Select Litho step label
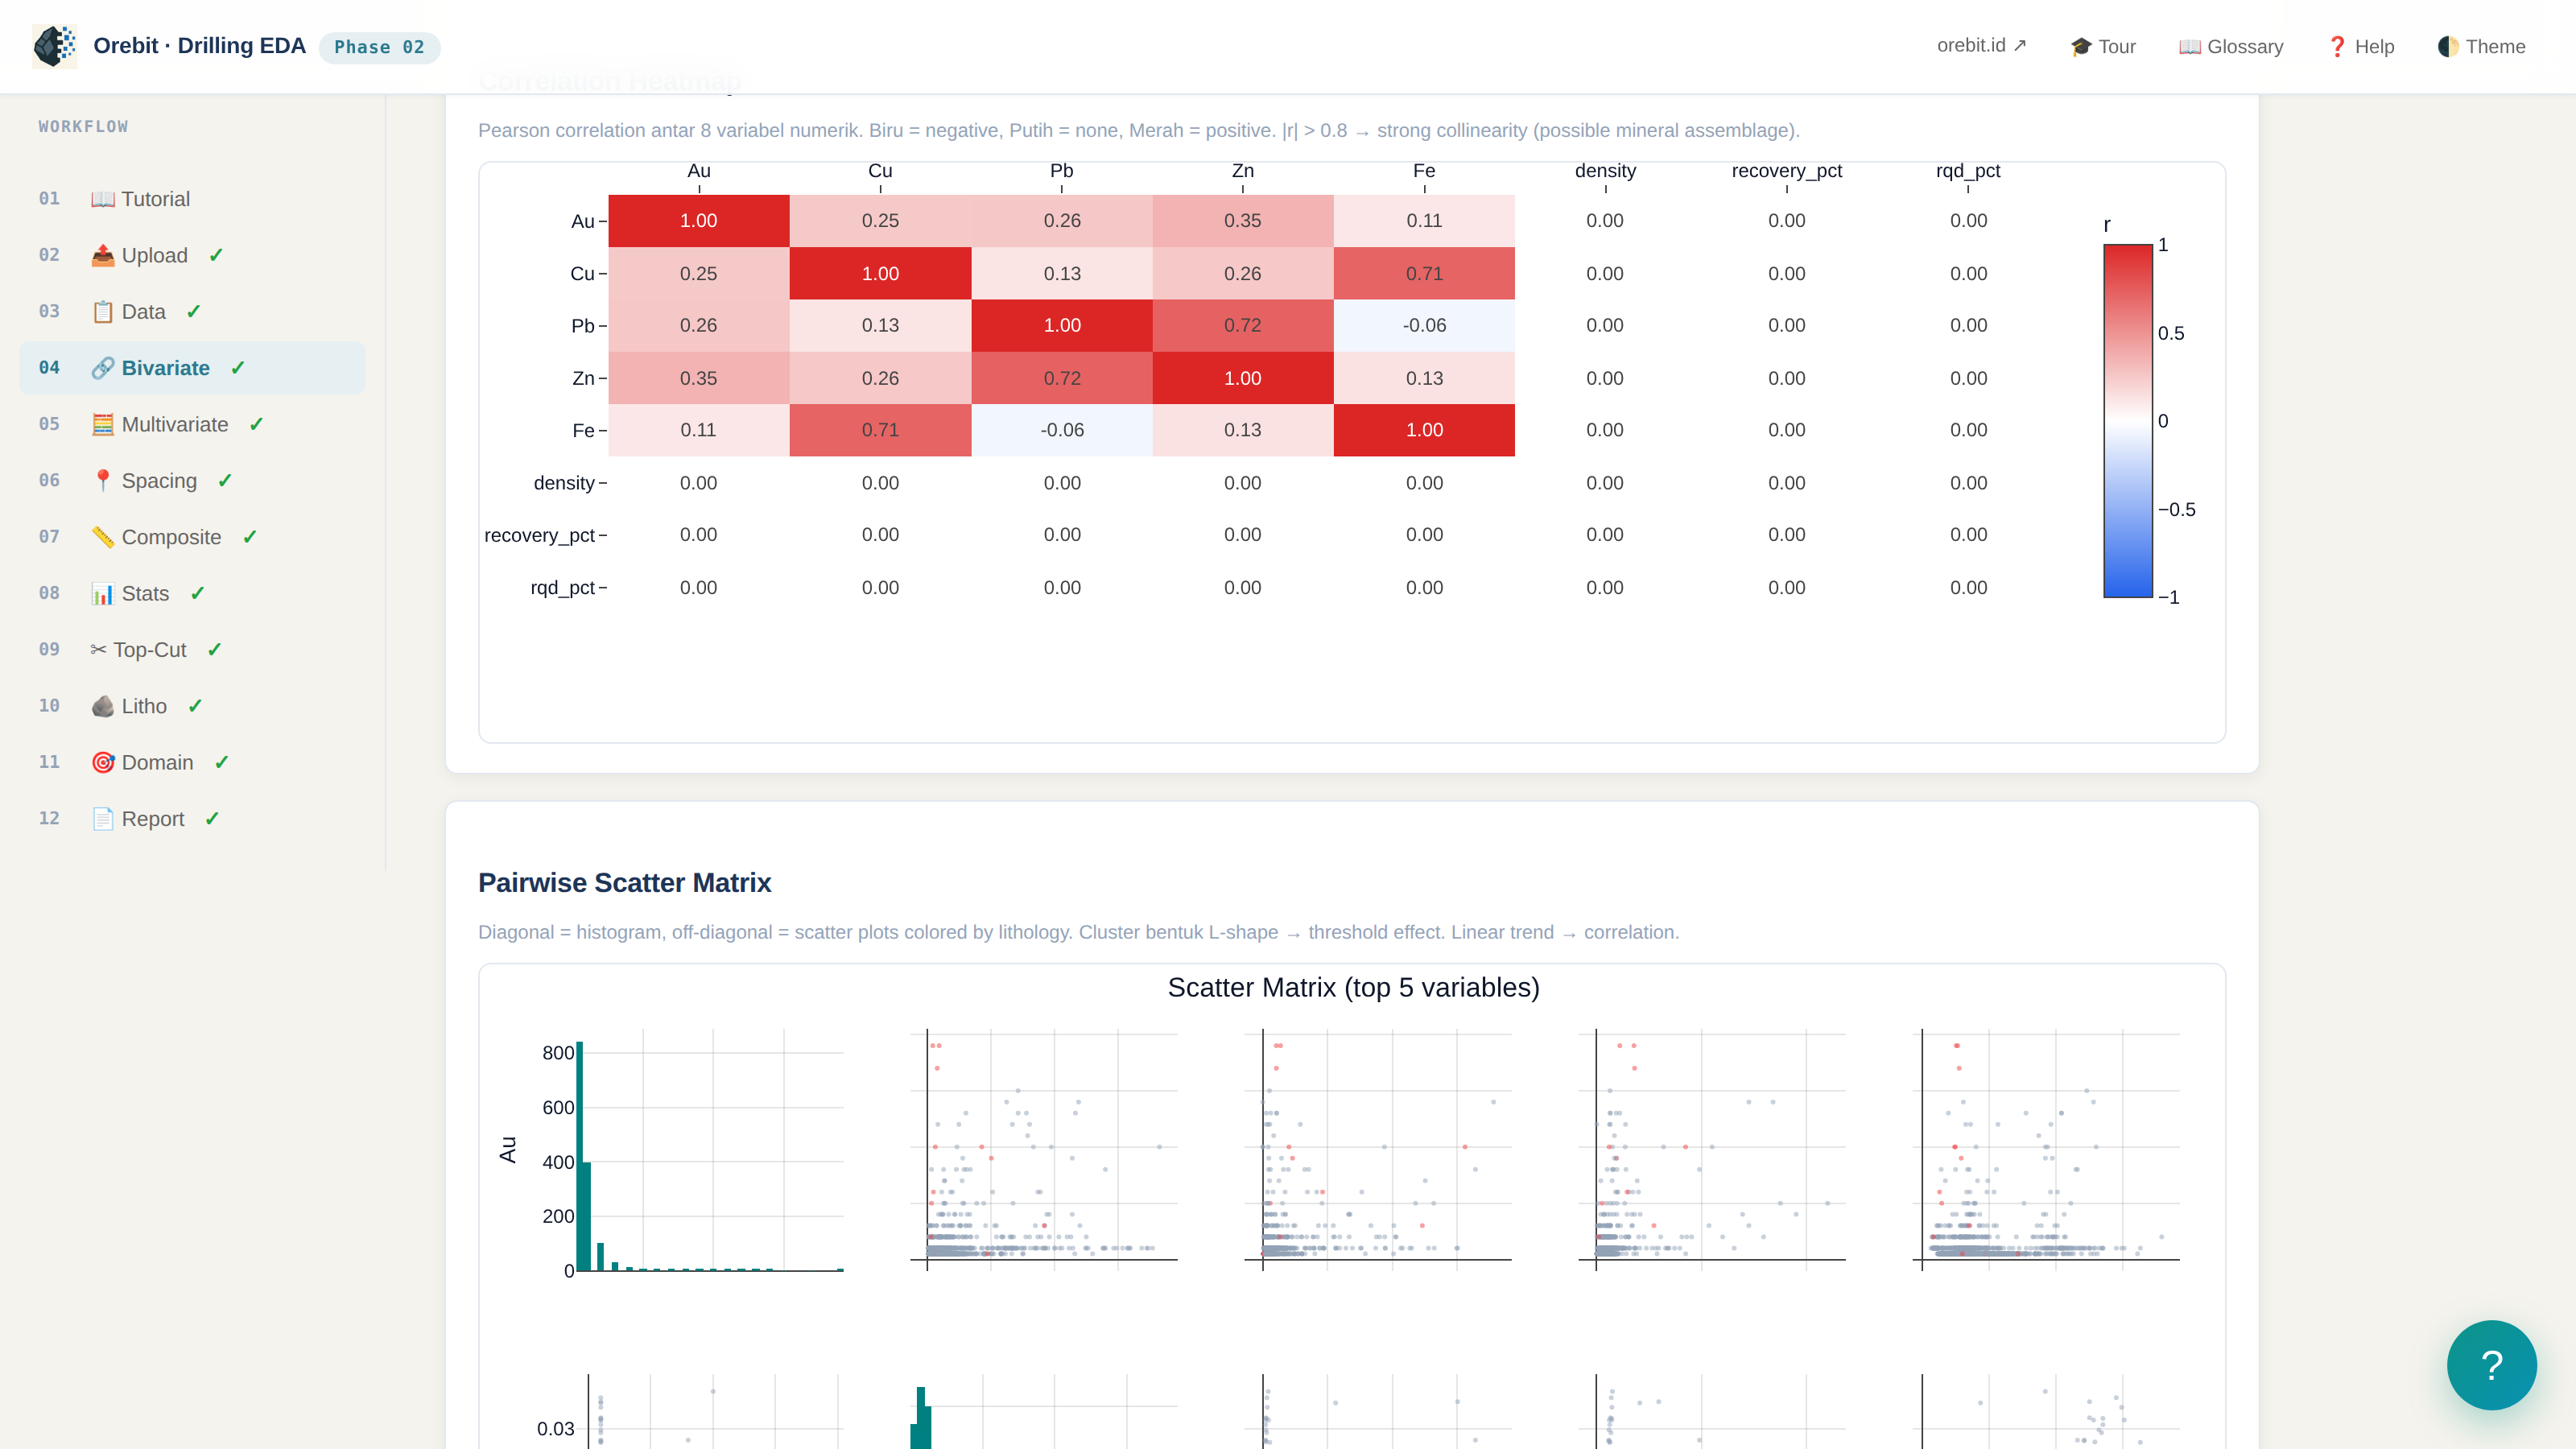This screenshot has width=2576, height=1449. pyautogui.click(x=144, y=706)
